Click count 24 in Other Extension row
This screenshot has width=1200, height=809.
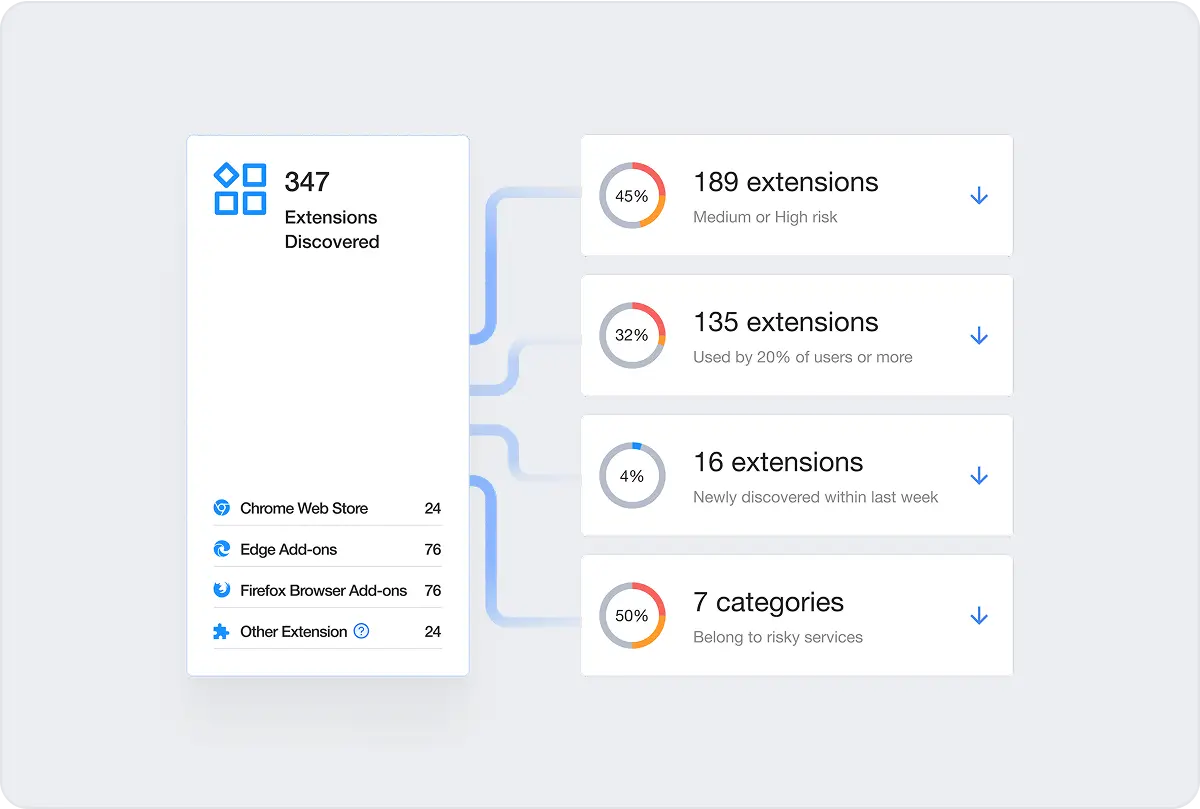tap(432, 631)
